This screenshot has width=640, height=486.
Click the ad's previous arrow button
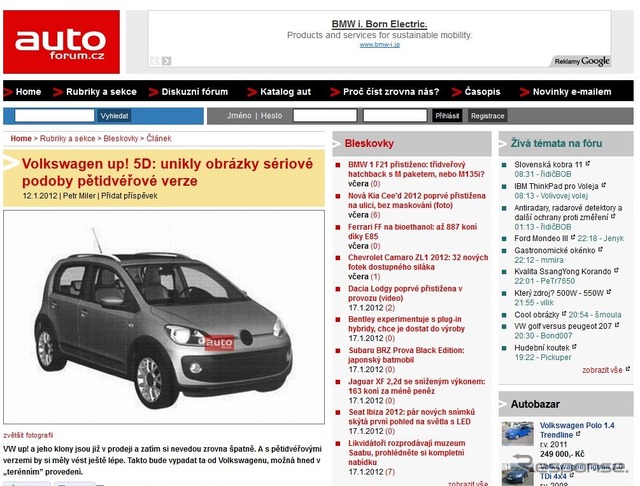click(x=154, y=61)
